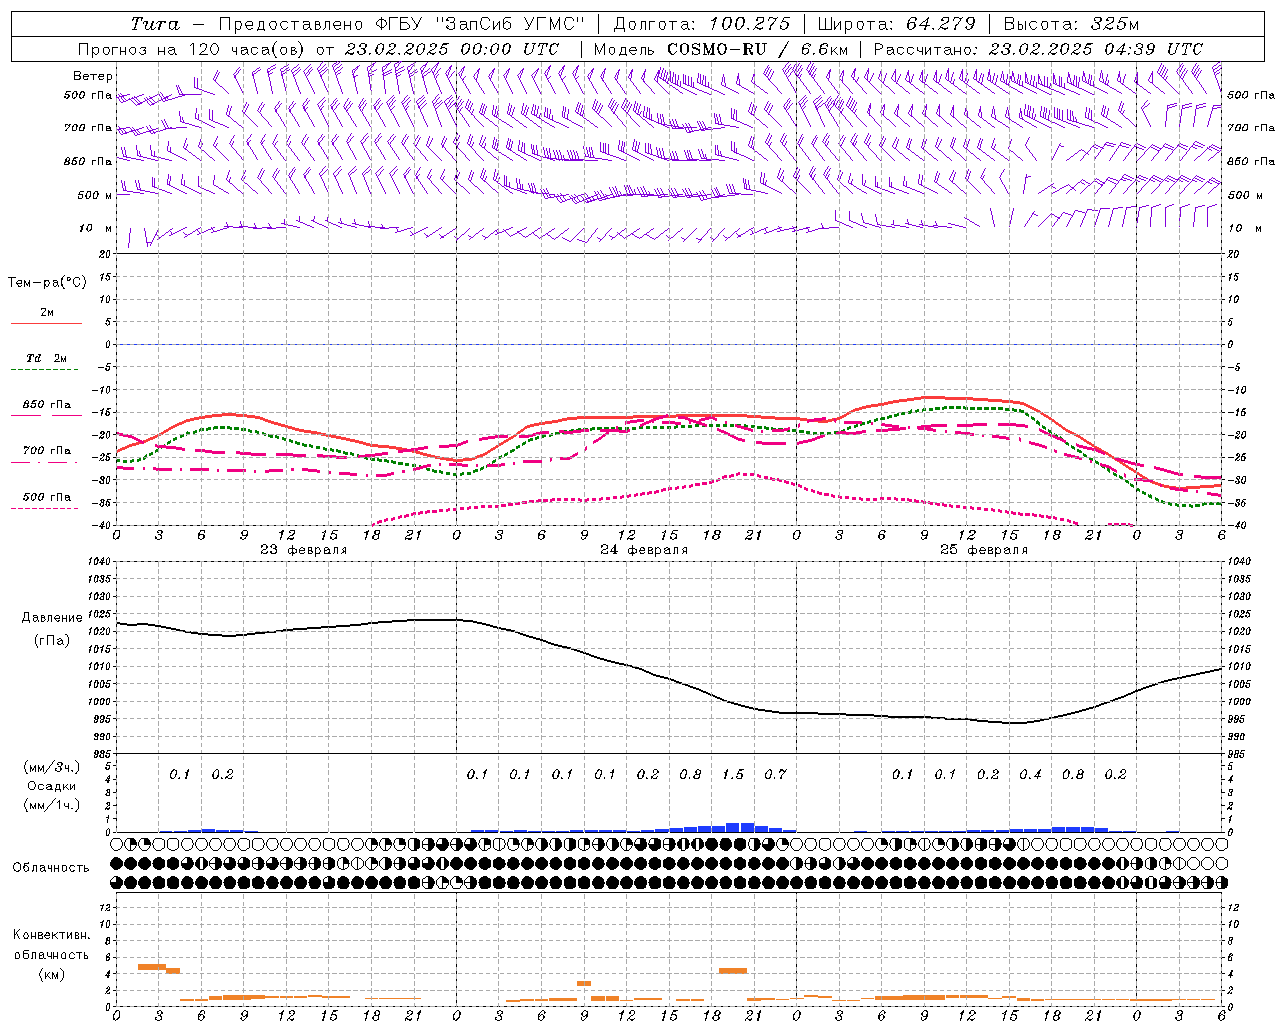Click the "700 гПа" temperature legend entry
Screen dimensions: 1280x1024
[47, 451]
